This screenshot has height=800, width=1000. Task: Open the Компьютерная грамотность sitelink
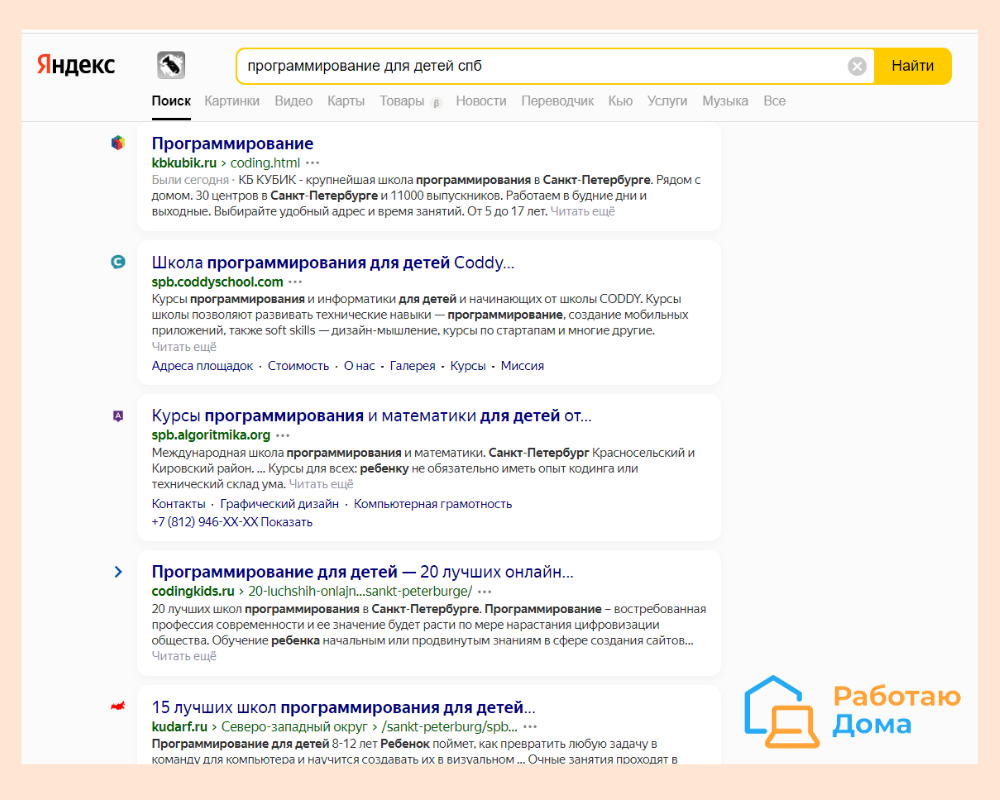433,504
